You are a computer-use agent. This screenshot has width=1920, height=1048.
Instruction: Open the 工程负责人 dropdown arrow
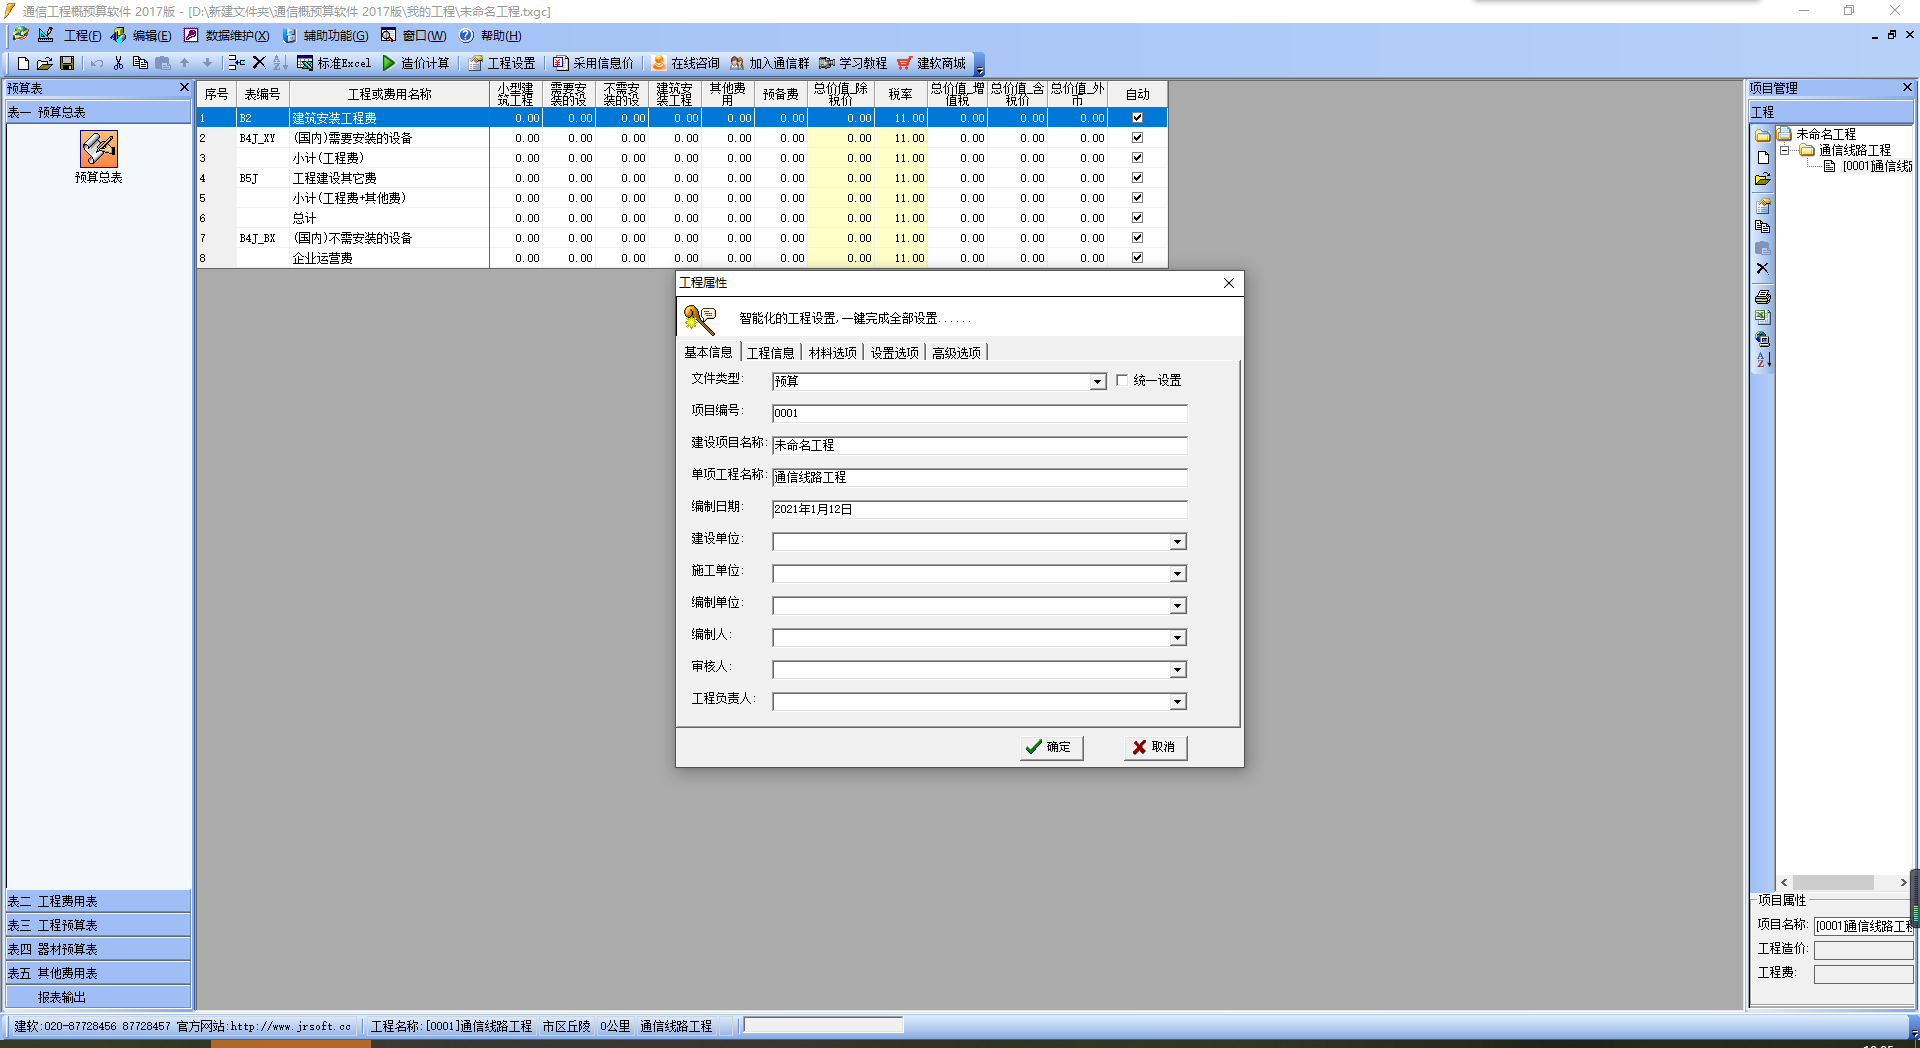1178,702
